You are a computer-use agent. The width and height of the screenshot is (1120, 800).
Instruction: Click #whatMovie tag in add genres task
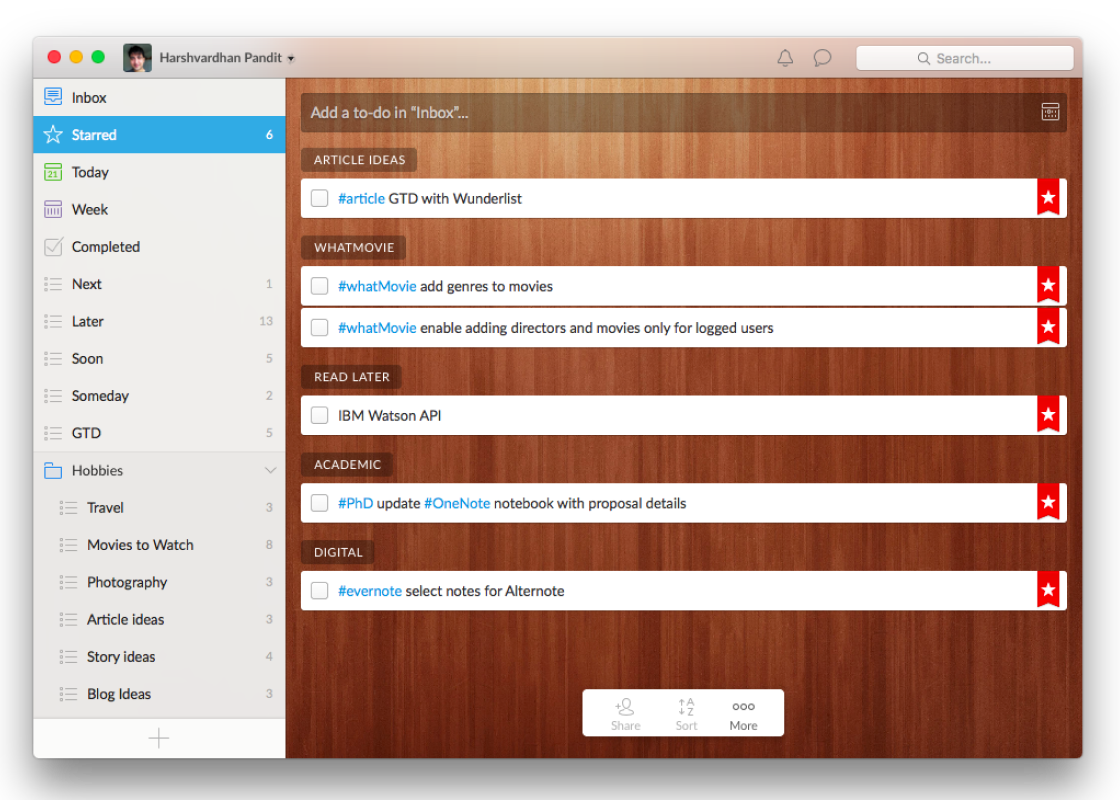tap(377, 286)
